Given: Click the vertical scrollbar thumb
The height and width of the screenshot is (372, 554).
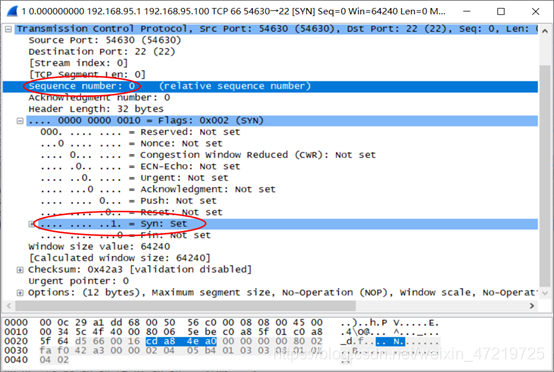Looking at the screenshot, I should tap(544, 175).
